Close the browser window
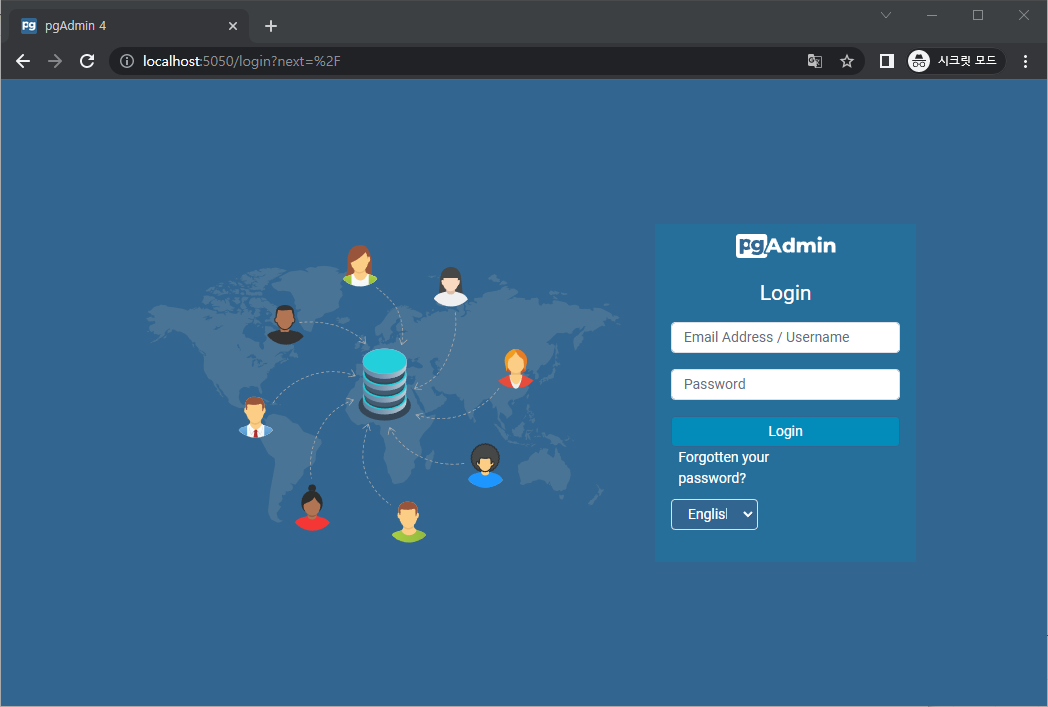The image size is (1048, 707). click(1023, 15)
